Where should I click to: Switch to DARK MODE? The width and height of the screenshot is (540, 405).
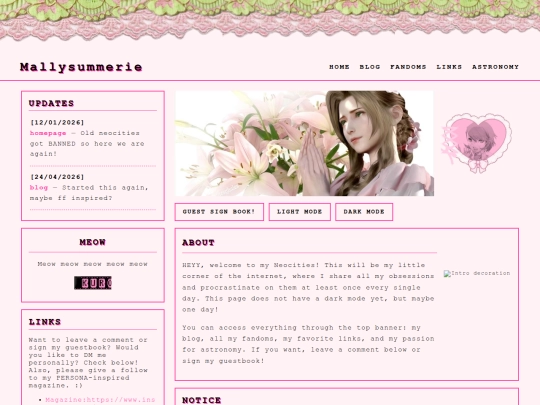click(364, 212)
